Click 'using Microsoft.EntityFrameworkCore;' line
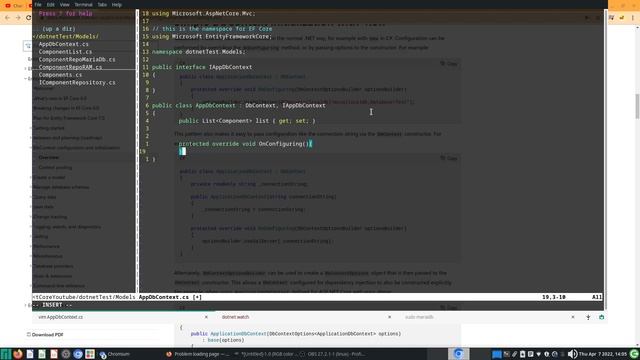 [x=212, y=36]
